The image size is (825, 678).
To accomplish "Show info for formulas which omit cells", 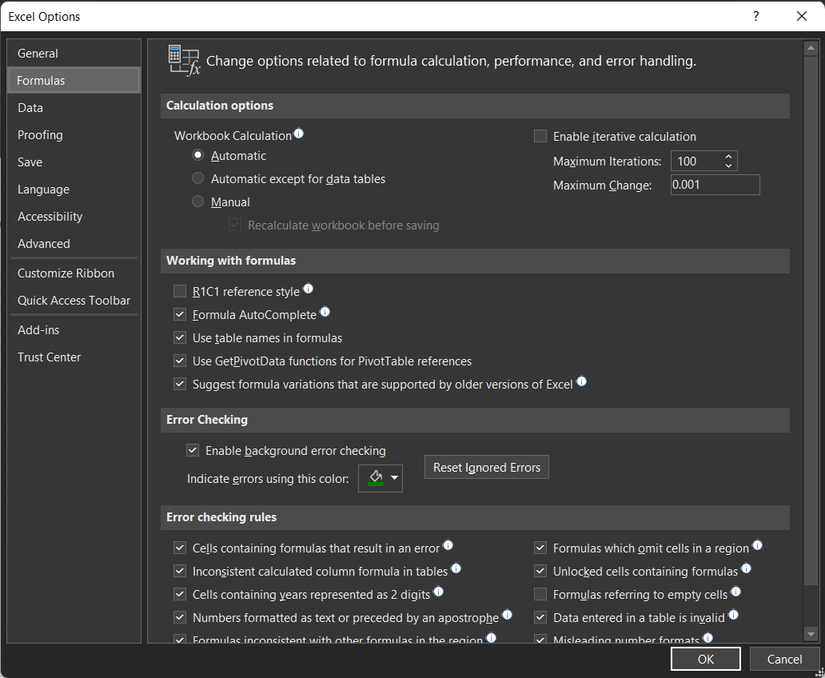I will [757, 545].
